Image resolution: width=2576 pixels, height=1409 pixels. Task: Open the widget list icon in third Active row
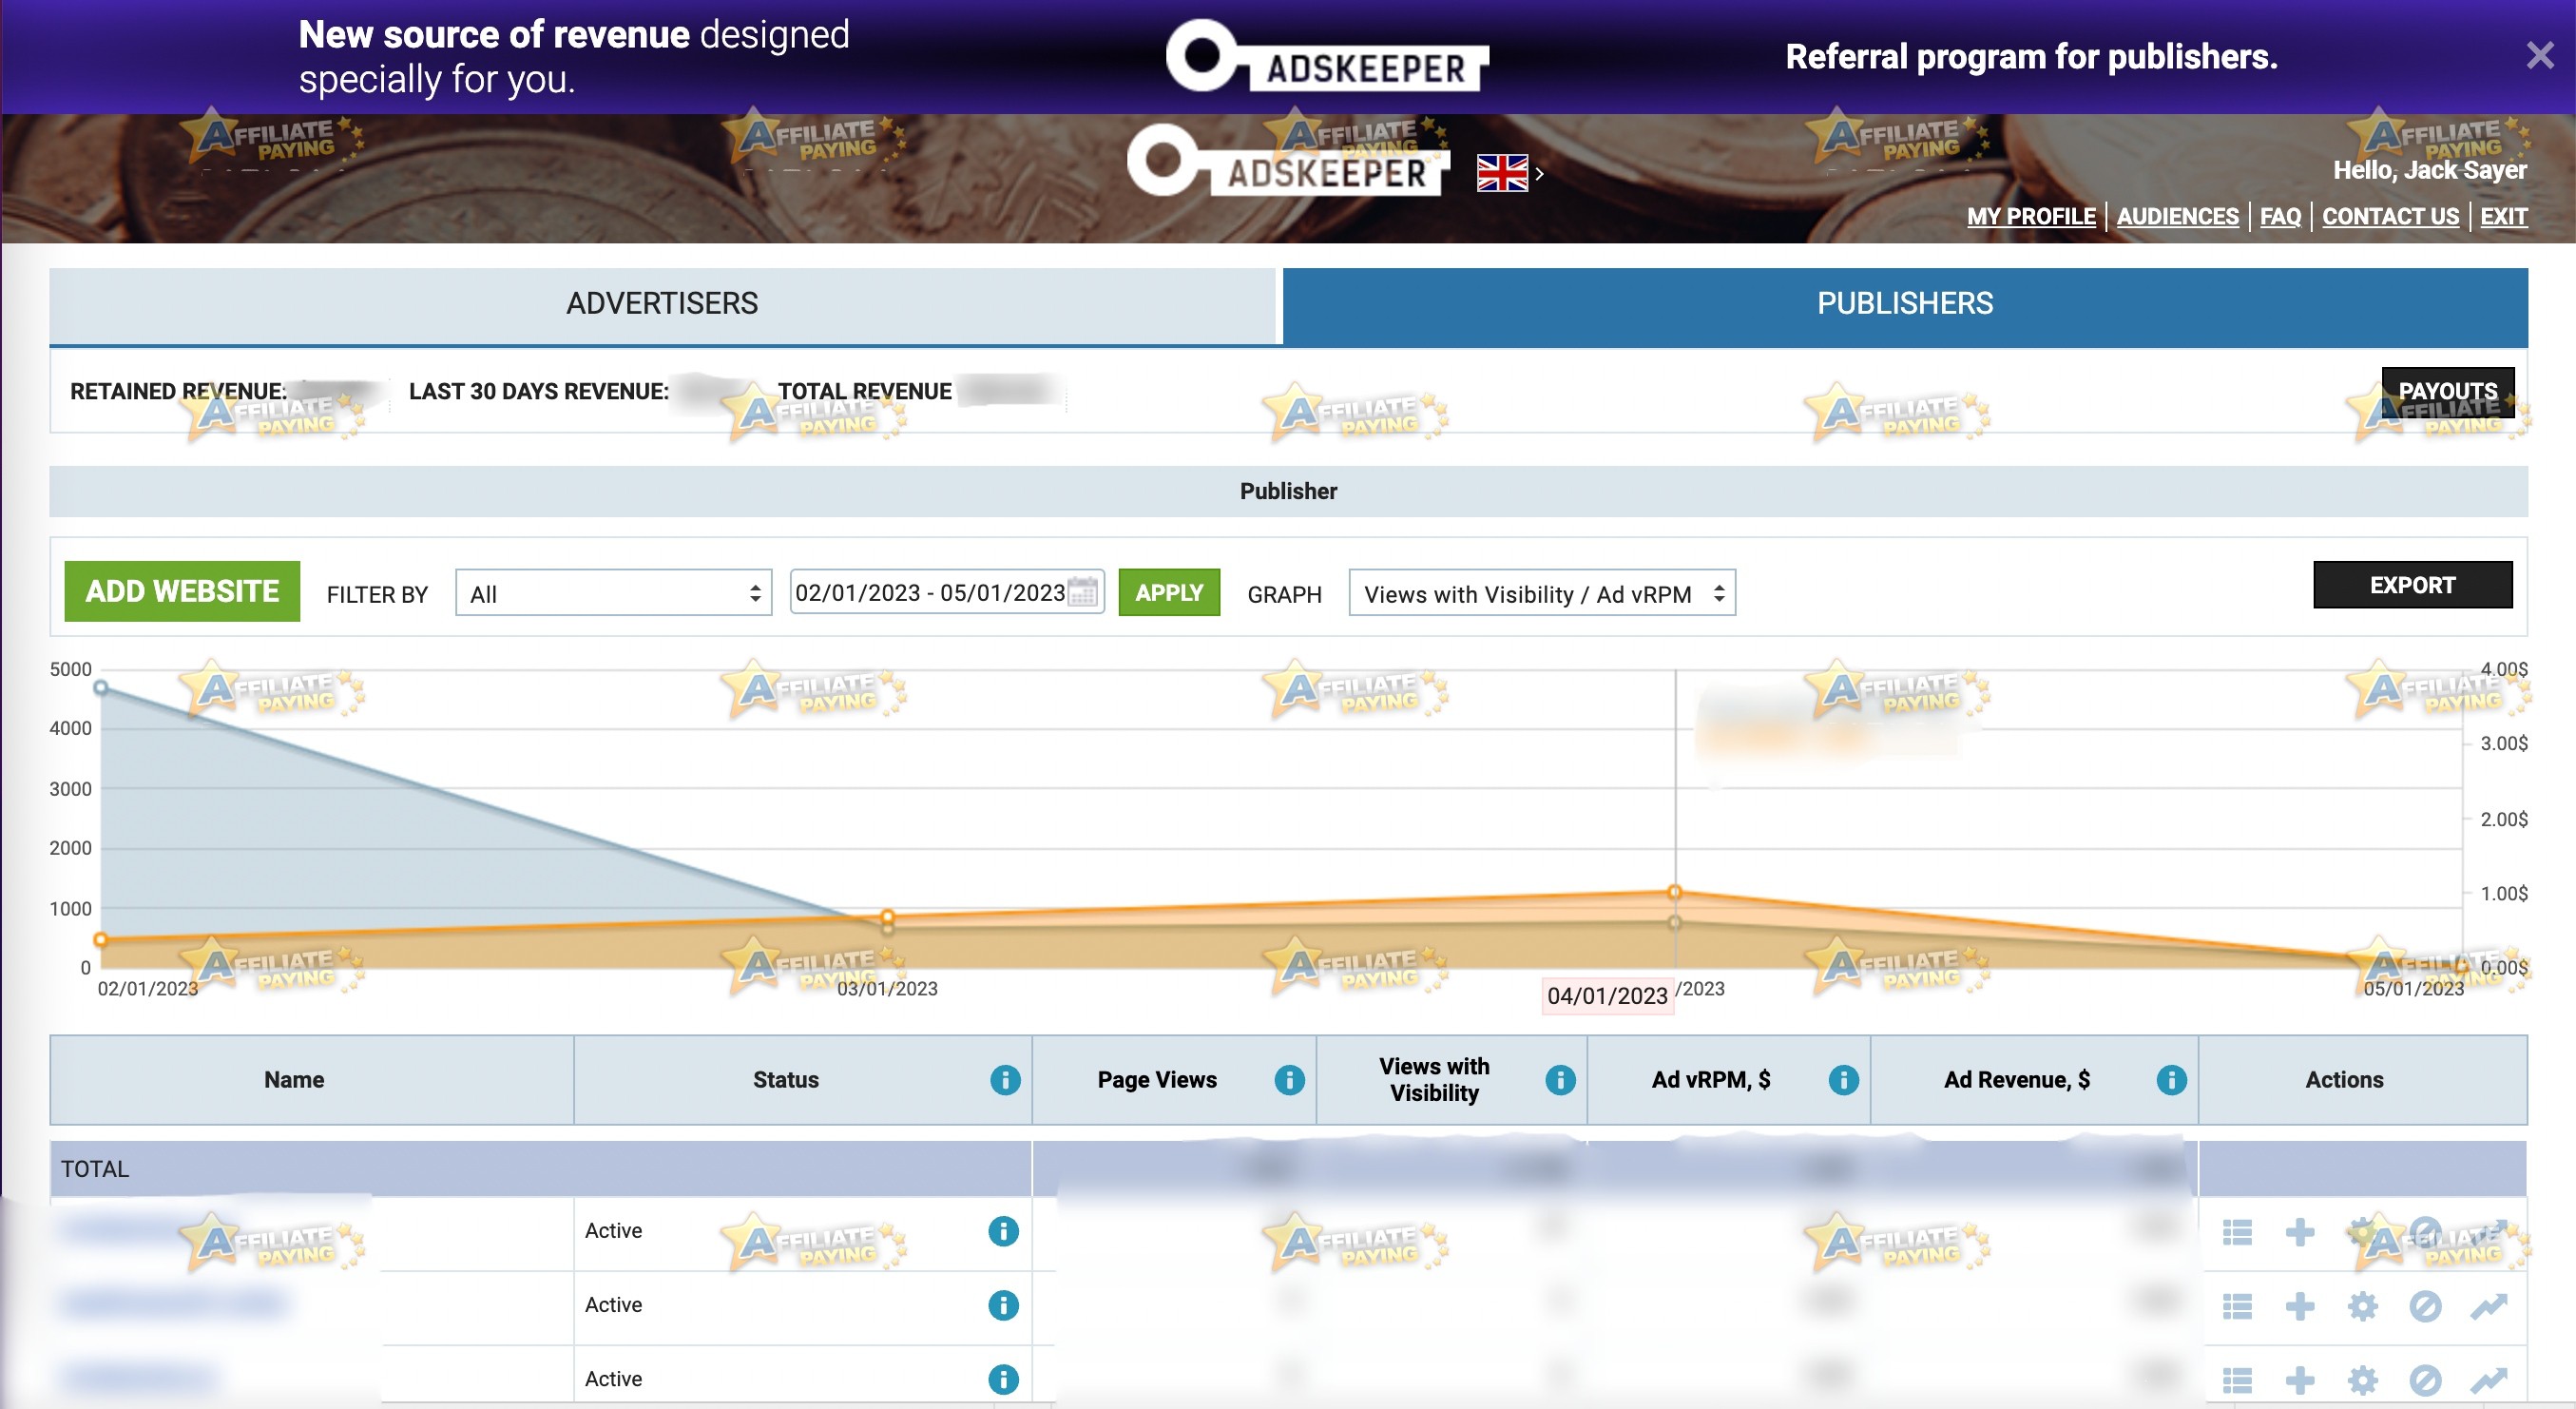coord(2237,1380)
